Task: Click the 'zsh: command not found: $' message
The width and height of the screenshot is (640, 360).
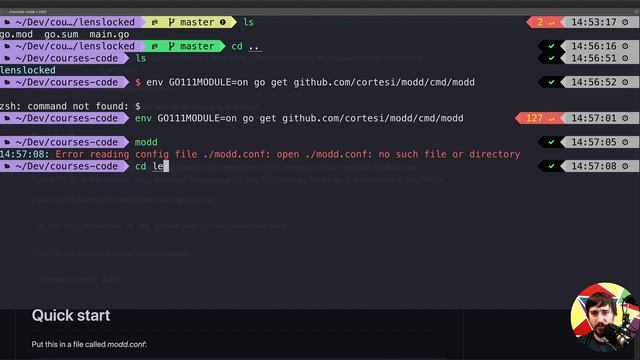Action: point(70,106)
